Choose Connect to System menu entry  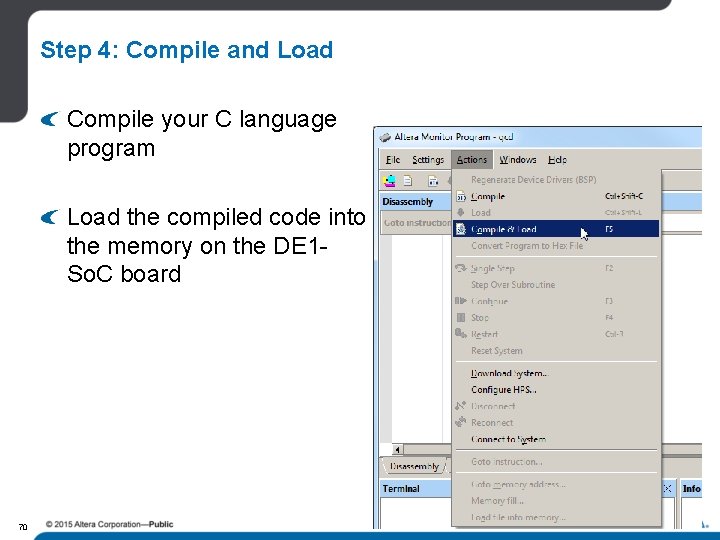(556, 439)
